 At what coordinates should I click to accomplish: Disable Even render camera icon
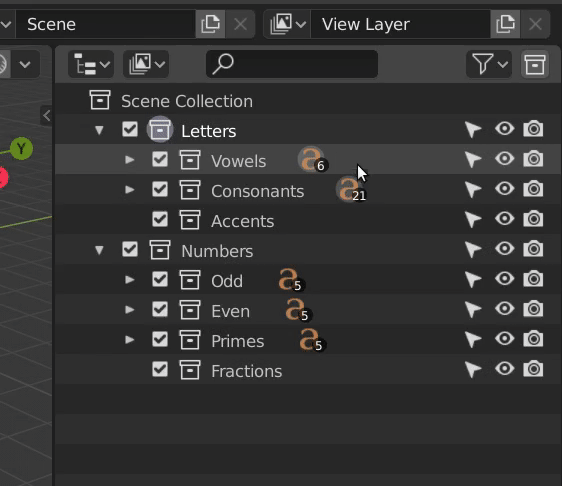533,309
